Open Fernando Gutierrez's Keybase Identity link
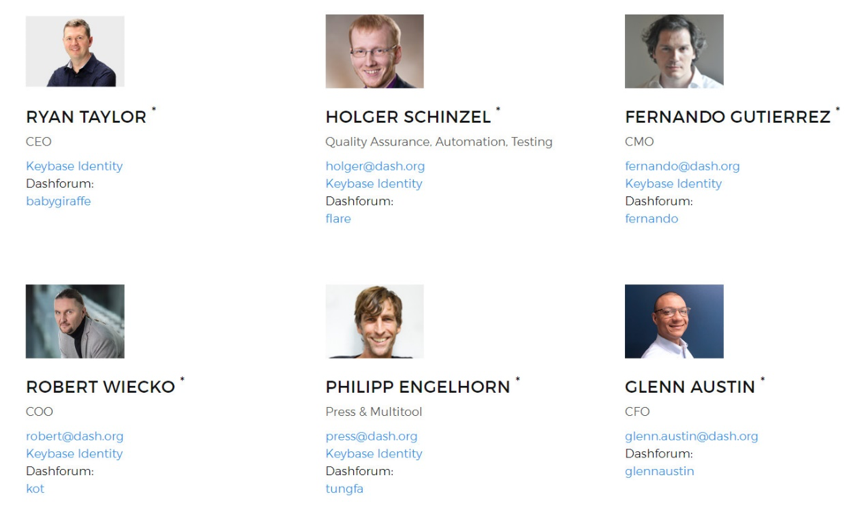Screen dimensions: 865x506 (673, 184)
